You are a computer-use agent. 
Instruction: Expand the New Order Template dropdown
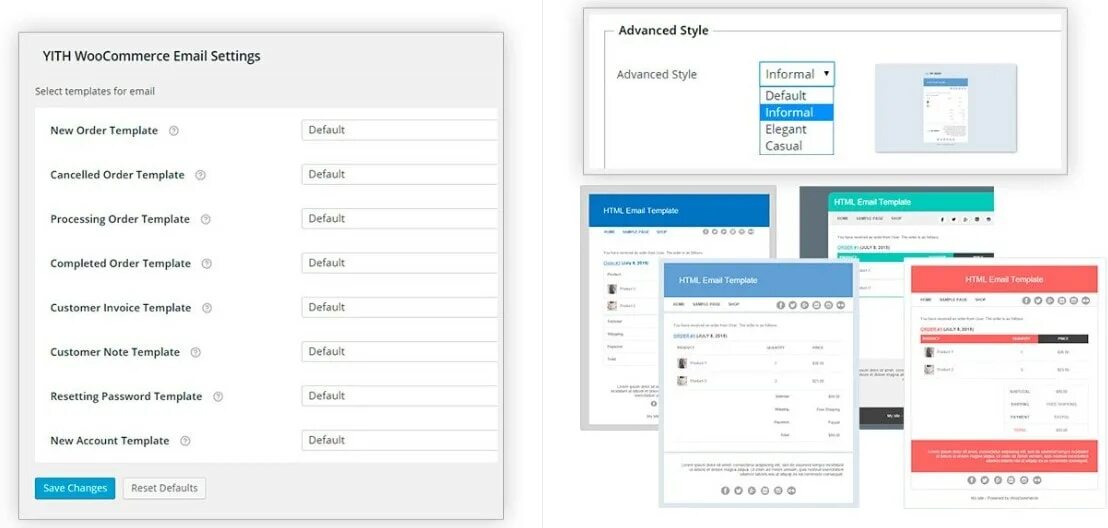(399, 130)
